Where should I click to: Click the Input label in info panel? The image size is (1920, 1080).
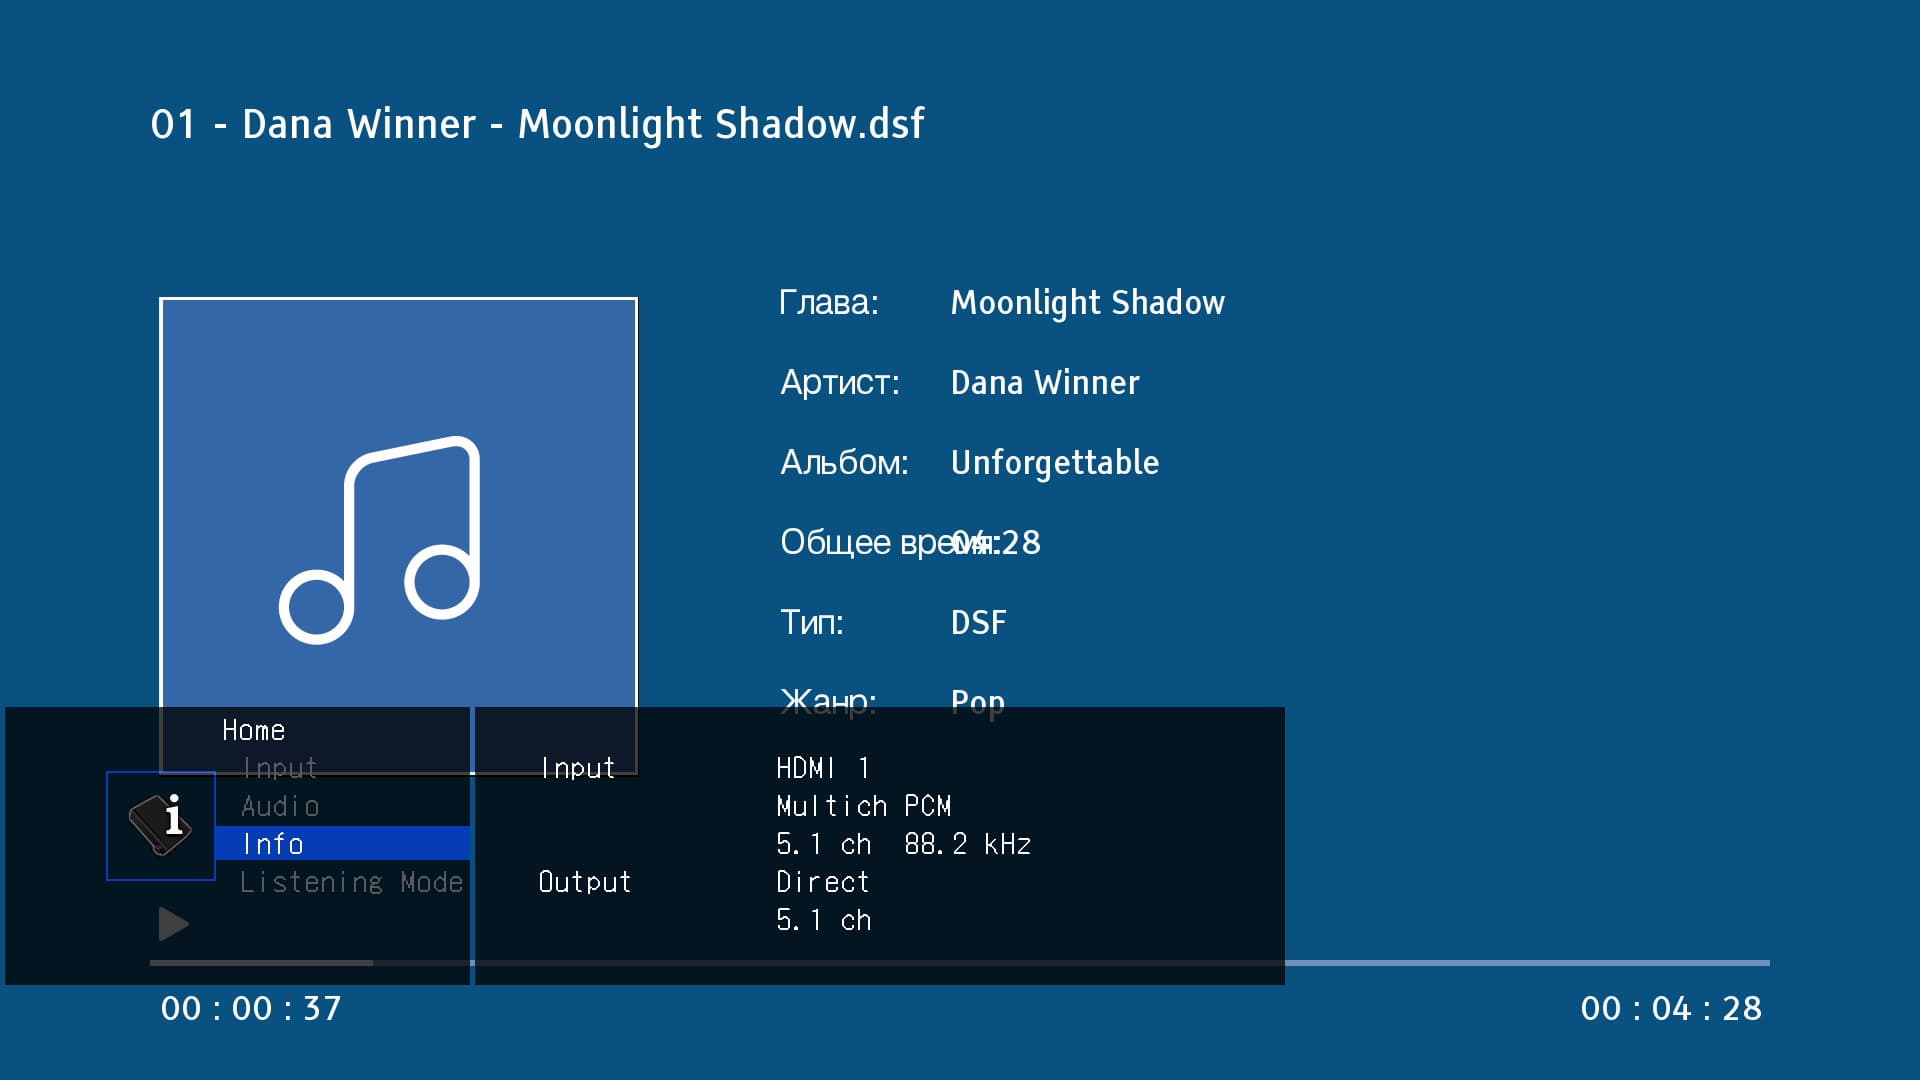pyautogui.click(x=577, y=768)
